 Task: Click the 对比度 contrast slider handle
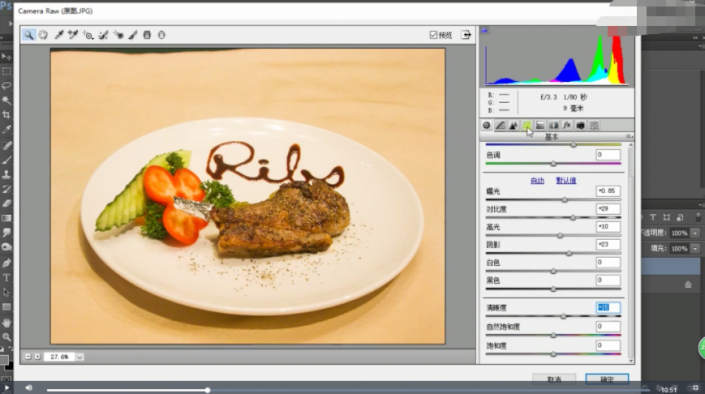pyautogui.click(x=573, y=218)
